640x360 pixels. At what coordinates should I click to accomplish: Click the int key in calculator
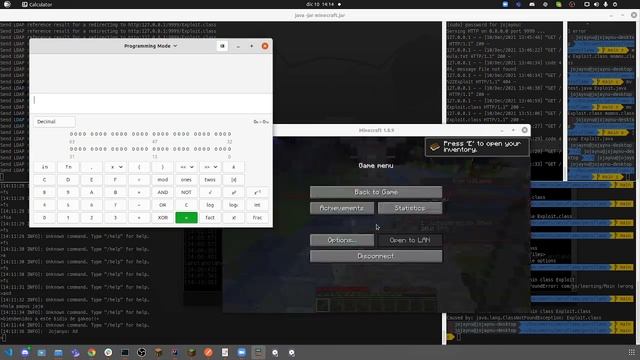coord(258,205)
